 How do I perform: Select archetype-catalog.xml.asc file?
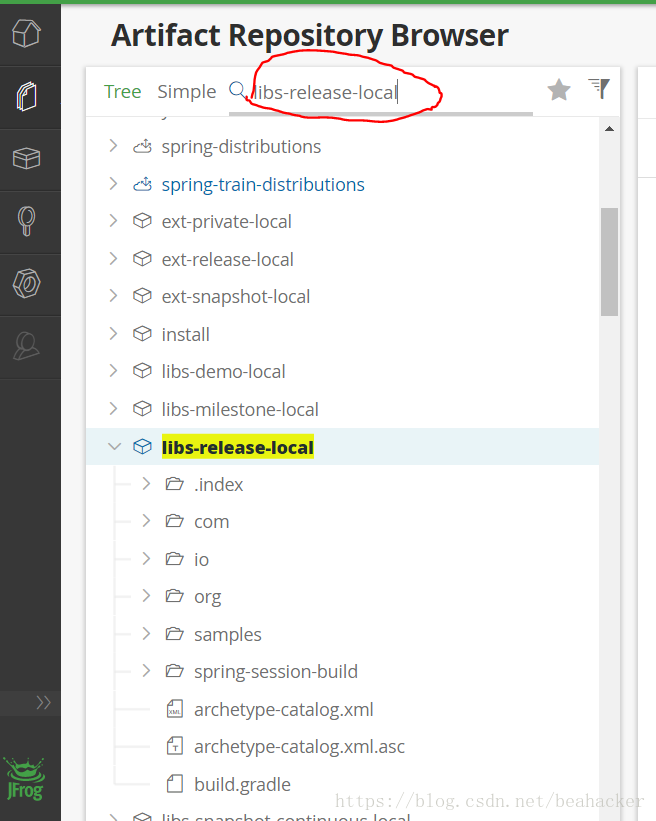click(x=299, y=747)
